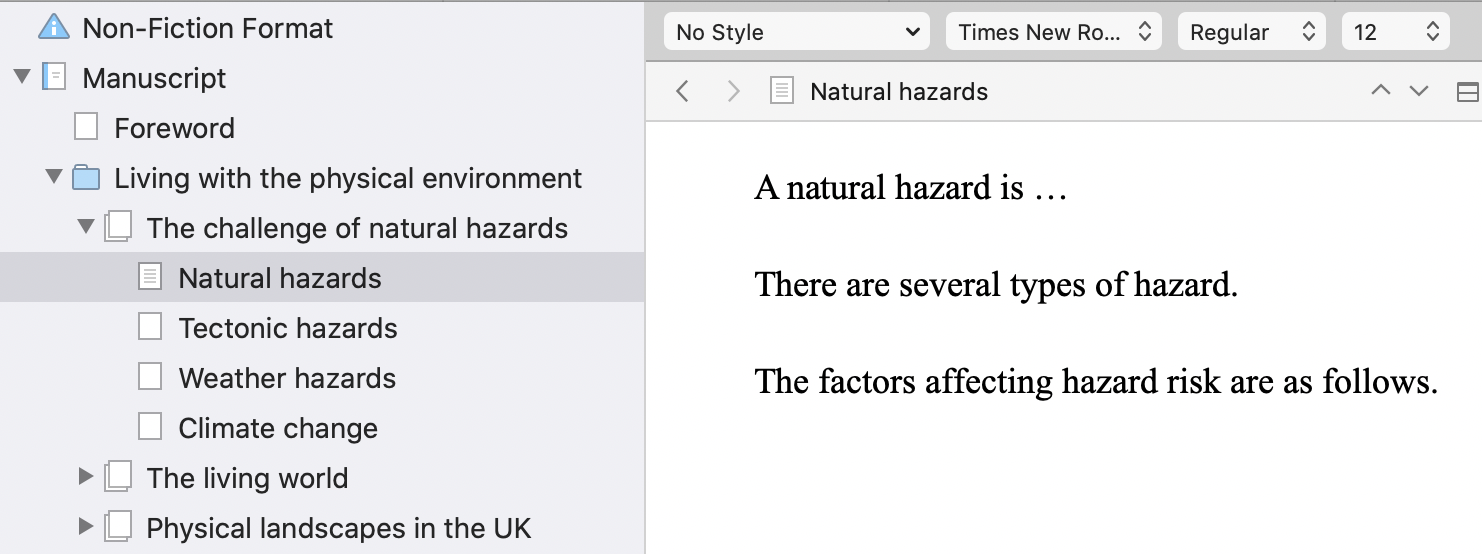Image resolution: width=1482 pixels, height=554 pixels.
Task: Go back in document history
Action: pyautogui.click(x=683, y=92)
